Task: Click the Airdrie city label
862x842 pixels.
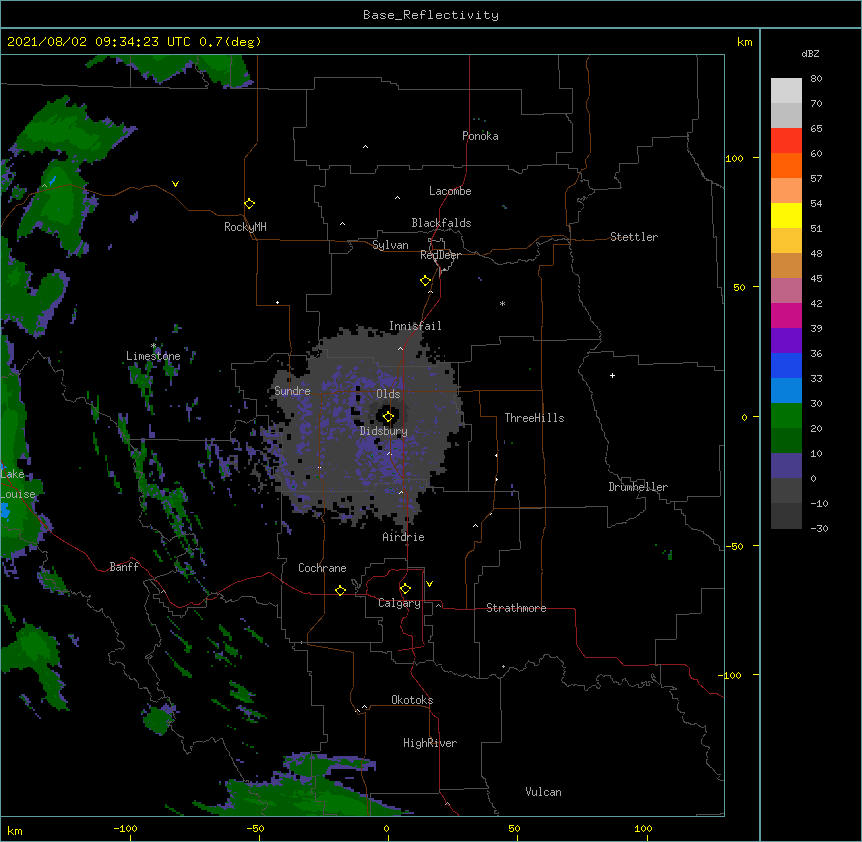Action: tap(404, 537)
